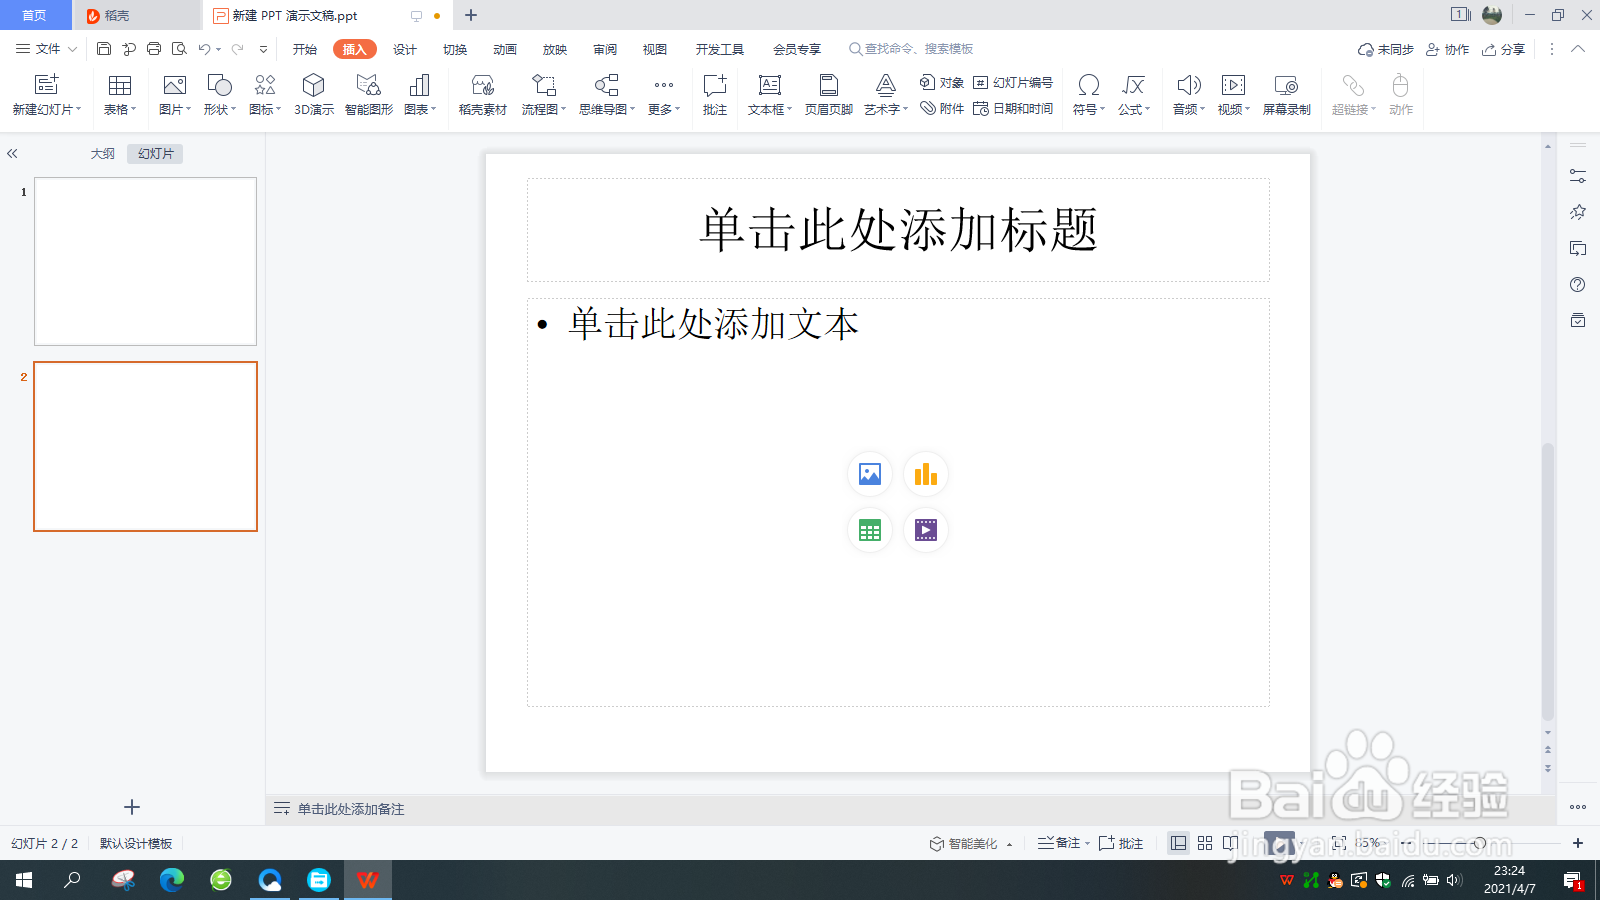Screen dimensions: 1600x900
Task: Add a comment using the 批注 tool
Action: [x=713, y=95]
